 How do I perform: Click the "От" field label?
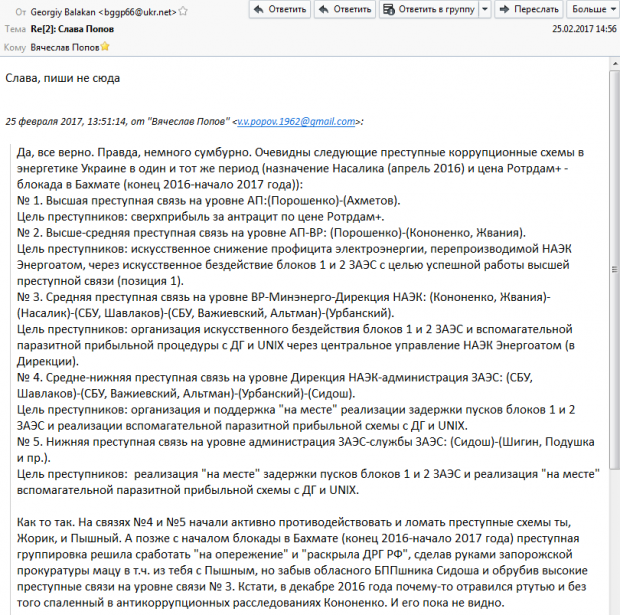tap(11, 11)
